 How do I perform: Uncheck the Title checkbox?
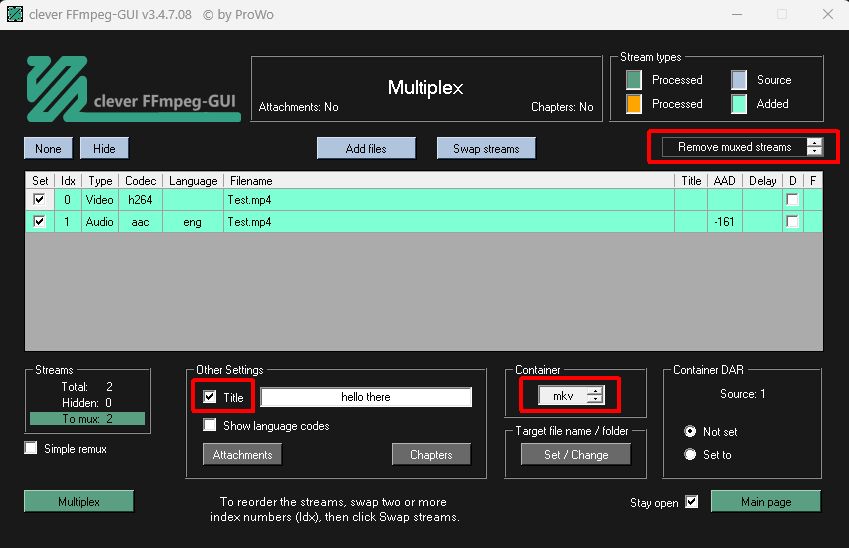210,397
